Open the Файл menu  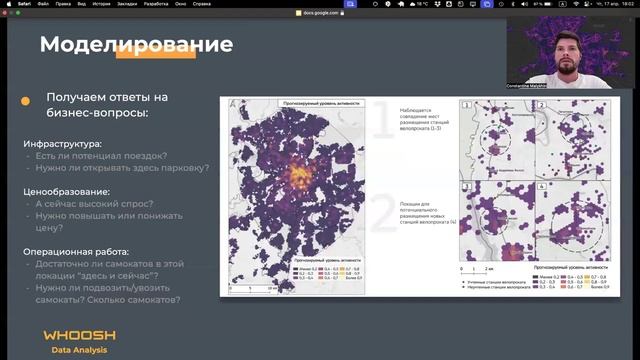pos(43,4)
